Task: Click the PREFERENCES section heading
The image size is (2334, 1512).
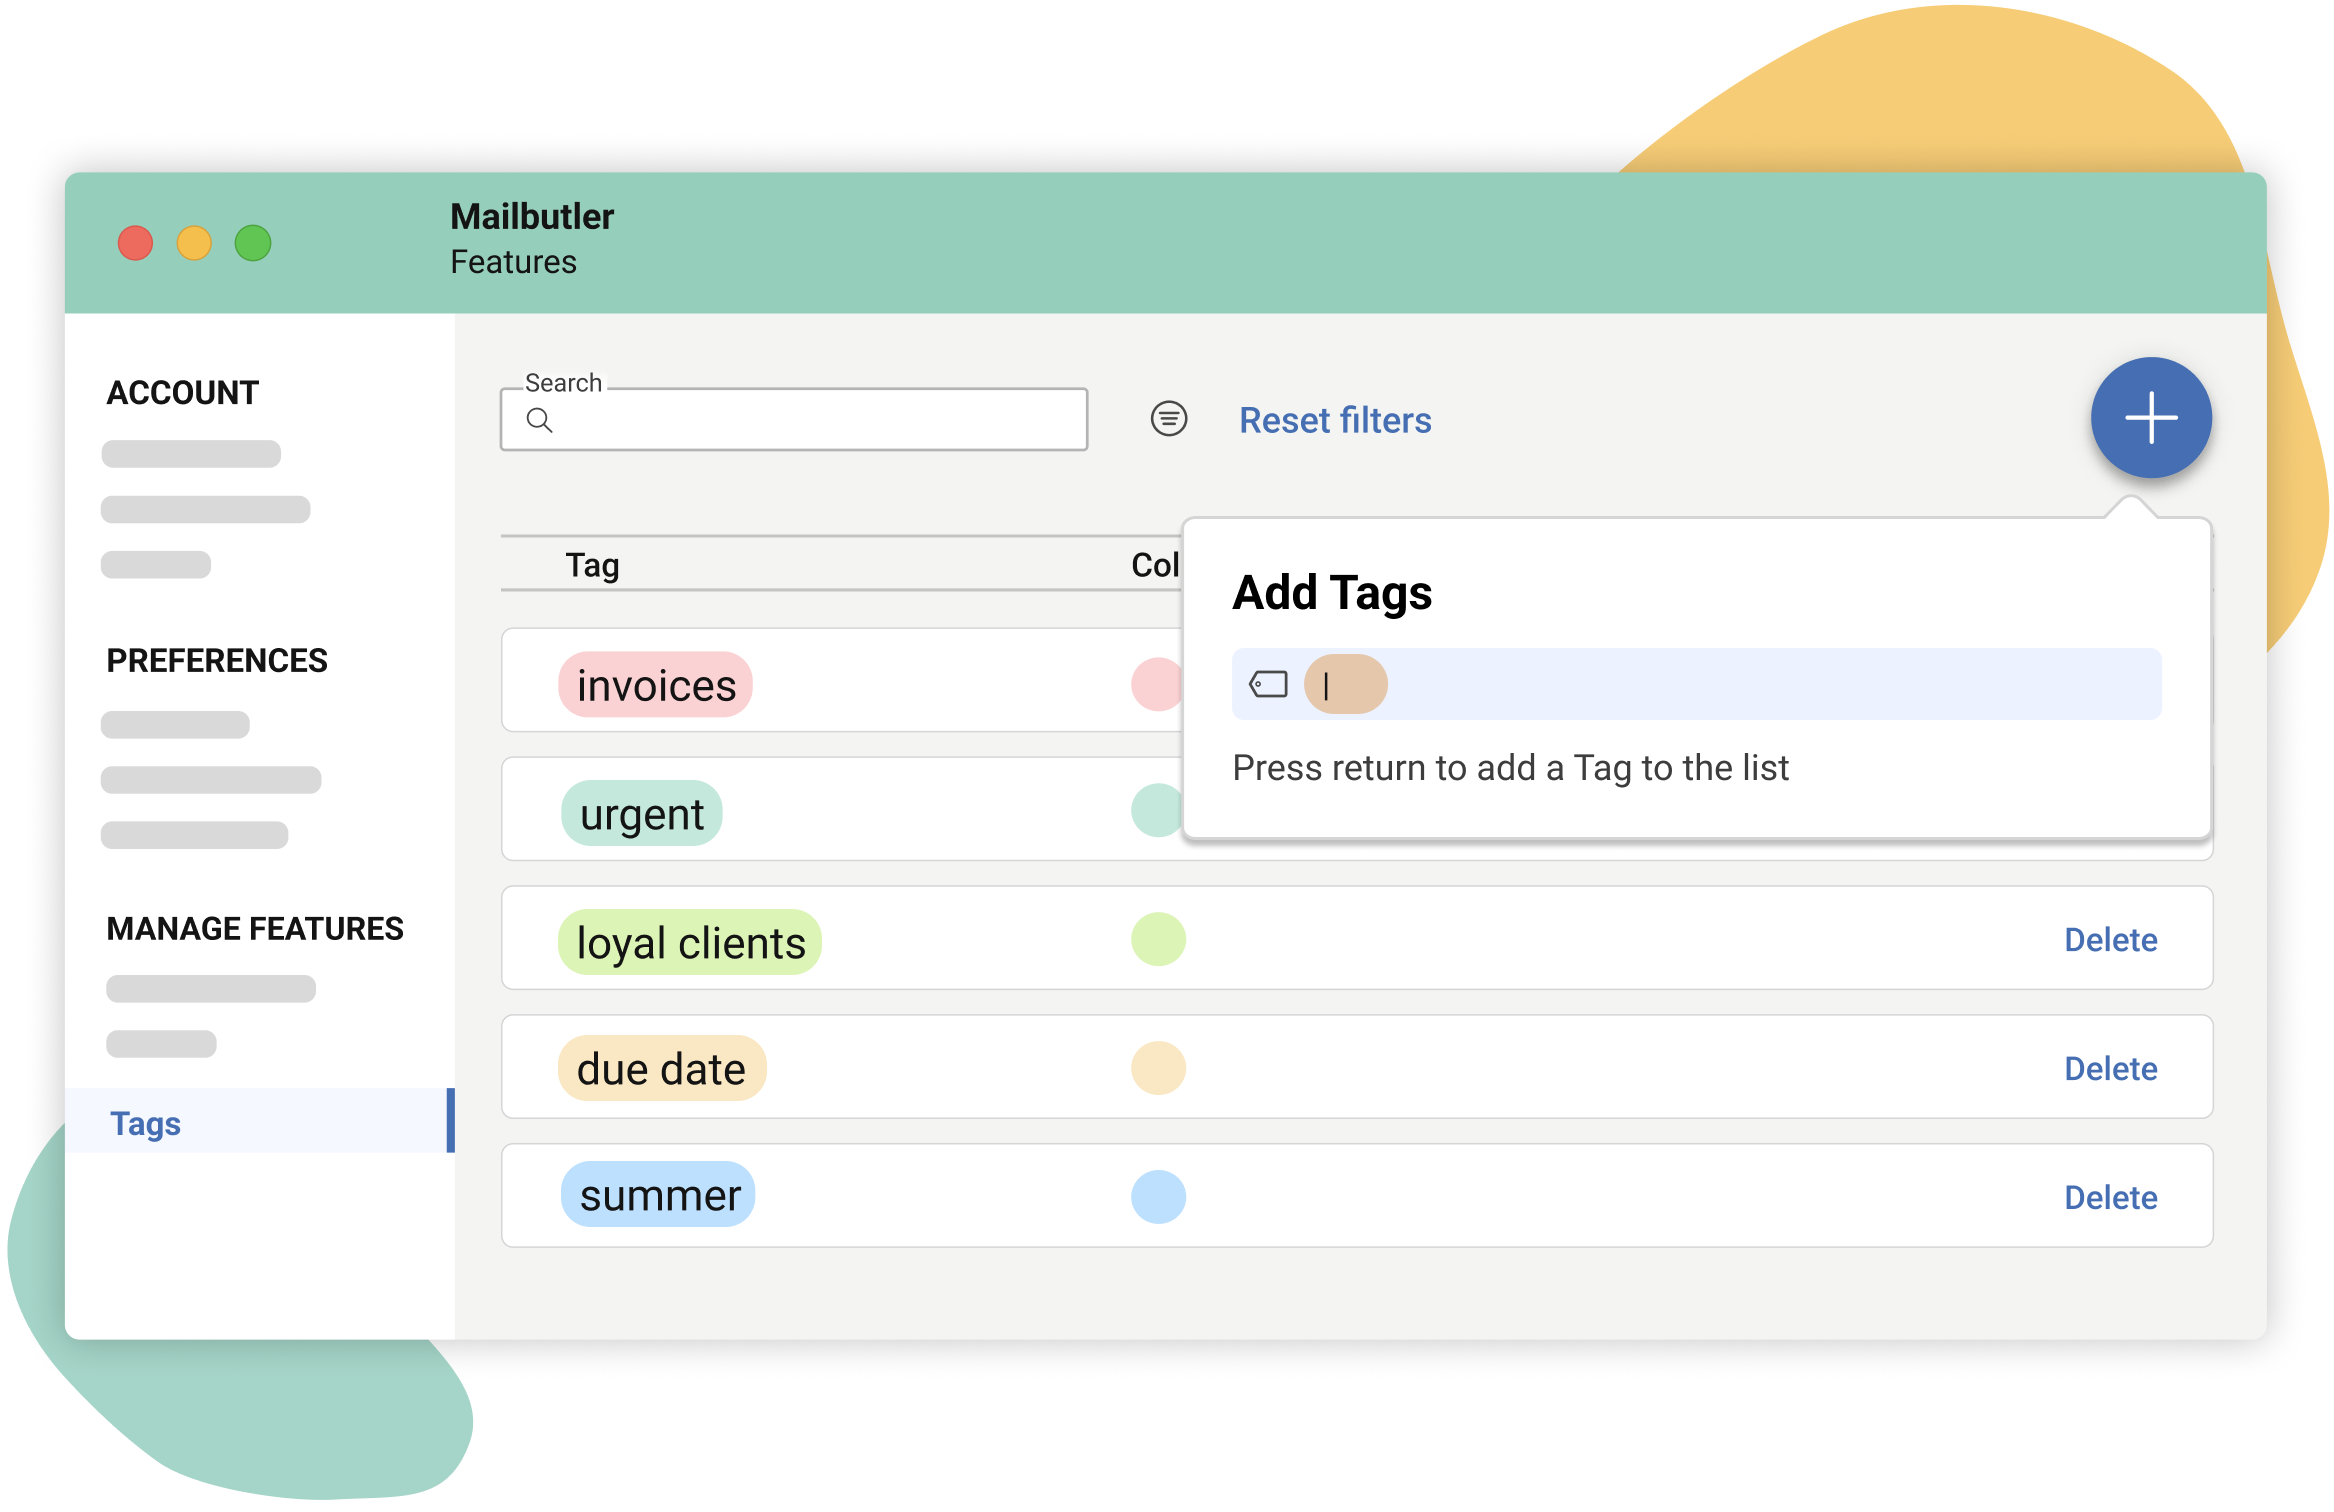Action: 217,661
